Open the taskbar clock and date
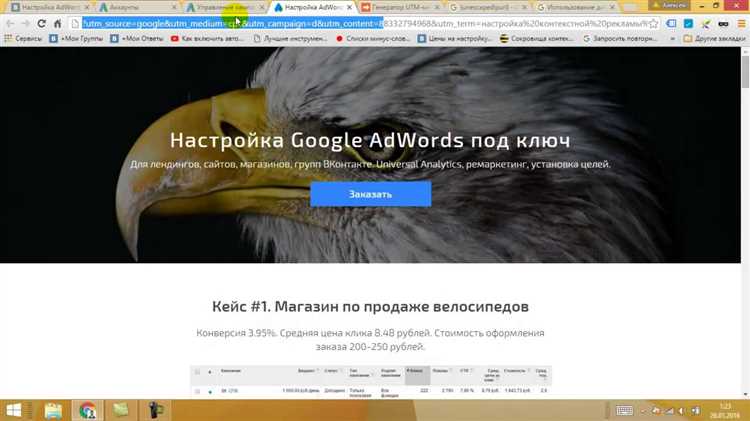750x421 pixels. tap(725, 411)
